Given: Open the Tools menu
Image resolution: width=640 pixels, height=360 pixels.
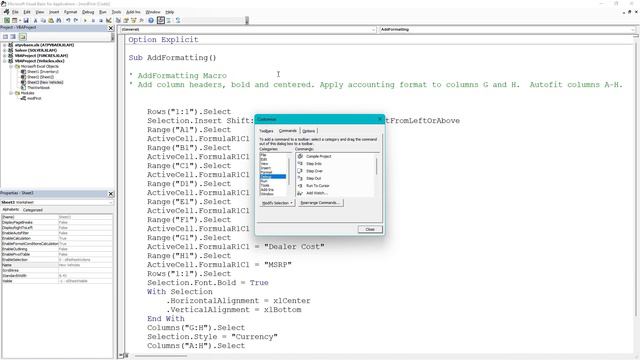Looking at the screenshot, I should (x=116, y=12).
